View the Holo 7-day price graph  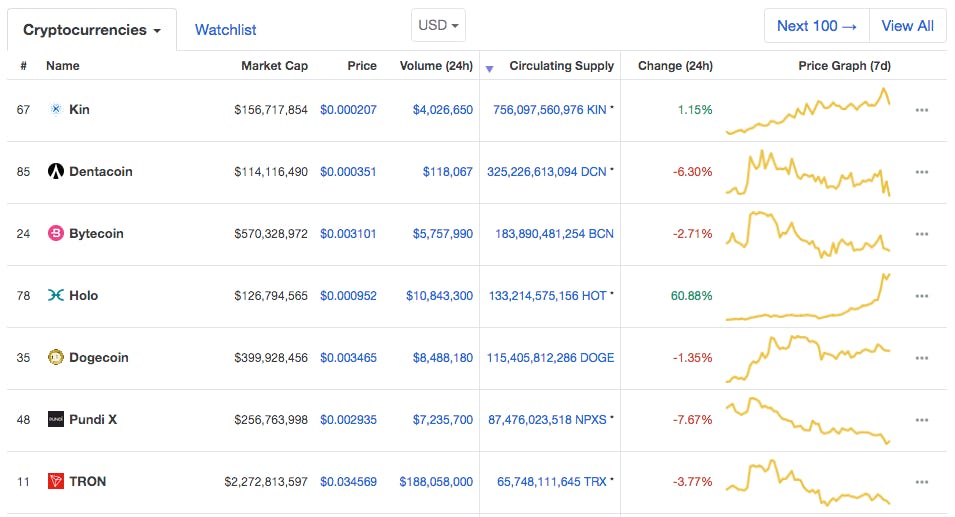[808, 296]
